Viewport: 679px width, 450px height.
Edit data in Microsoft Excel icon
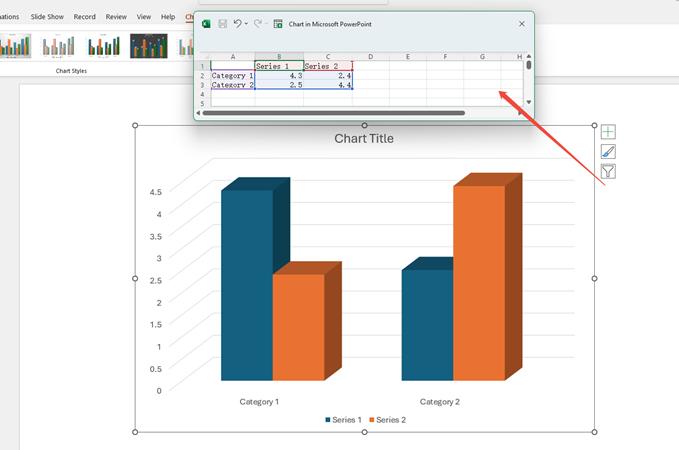278,24
